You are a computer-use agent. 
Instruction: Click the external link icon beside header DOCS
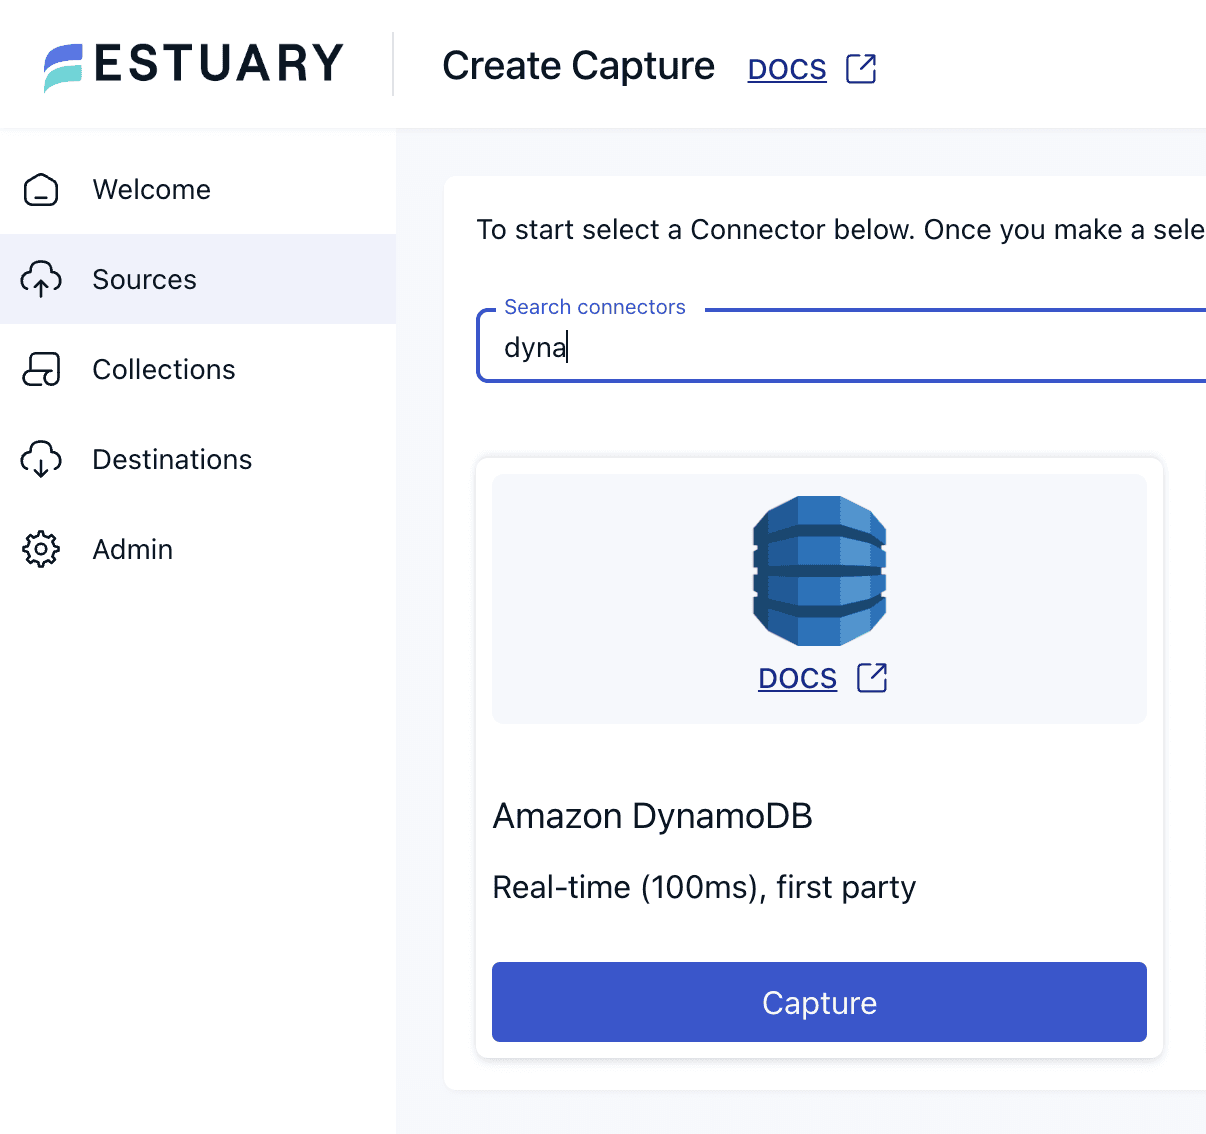click(x=860, y=68)
